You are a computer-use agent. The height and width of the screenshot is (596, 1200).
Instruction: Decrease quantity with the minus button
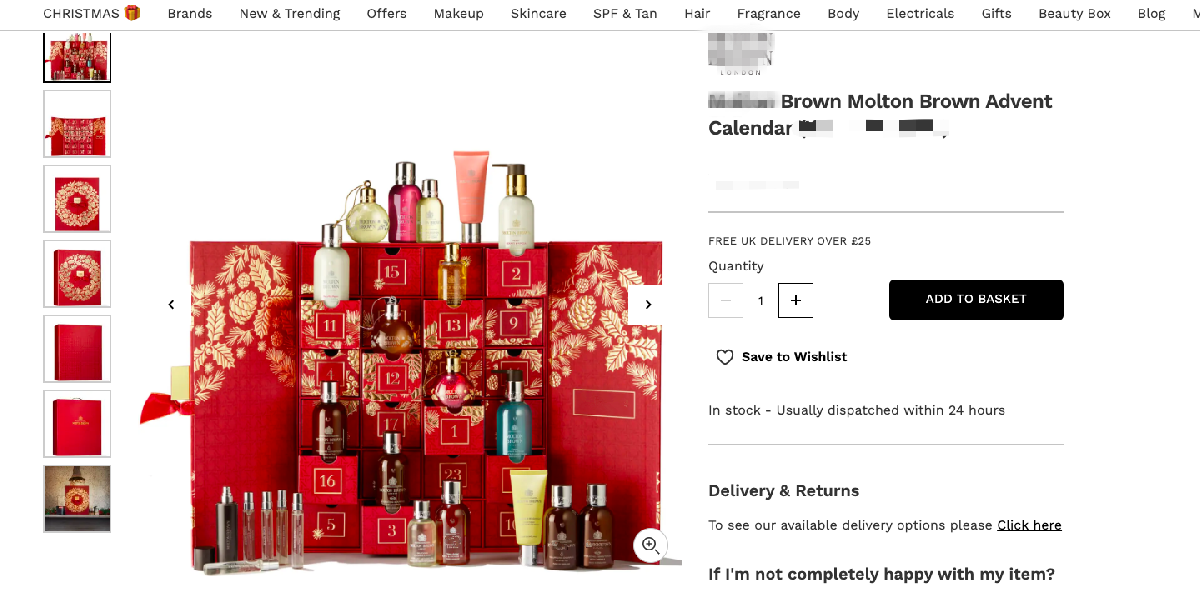(726, 300)
